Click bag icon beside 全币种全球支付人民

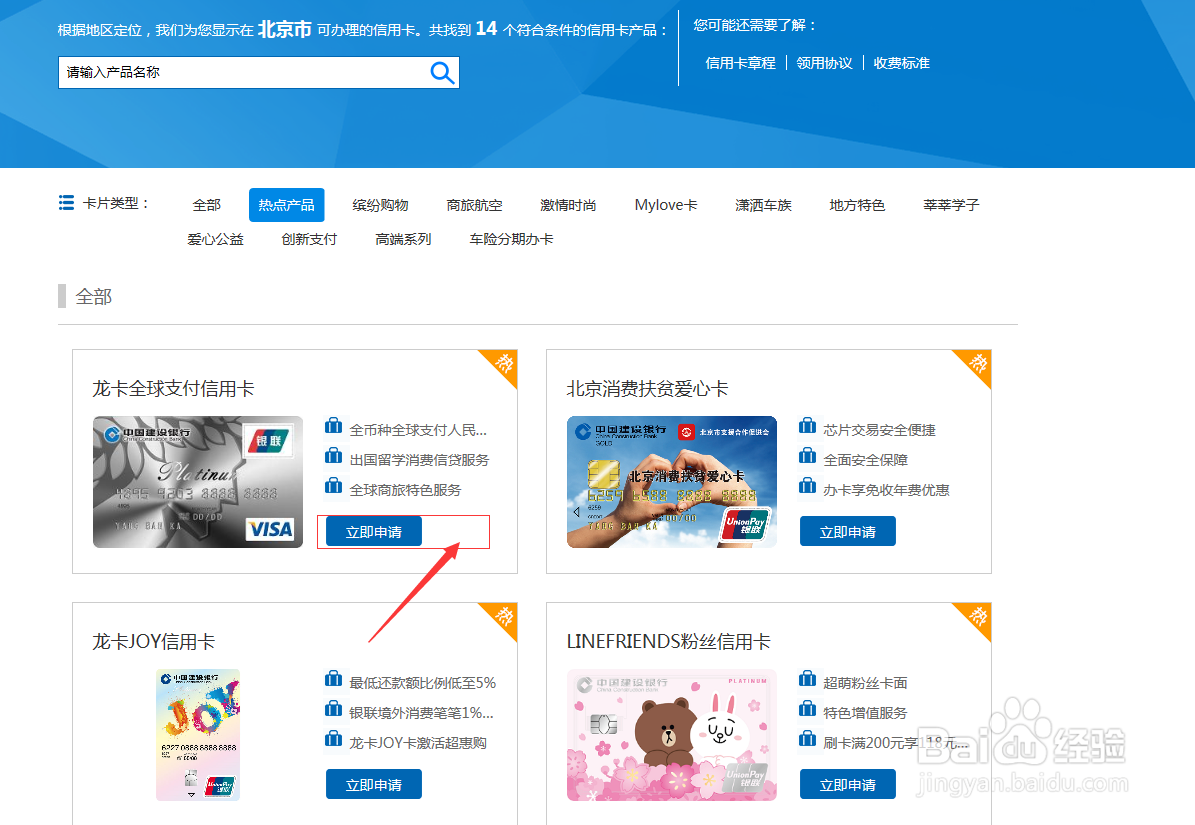pos(333,425)
